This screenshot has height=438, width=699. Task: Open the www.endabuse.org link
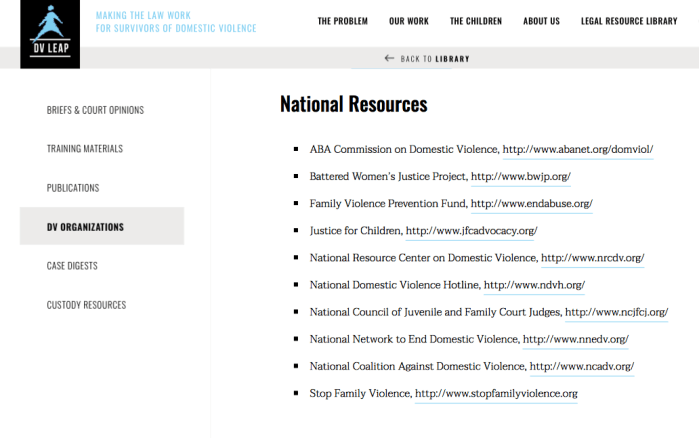(x=531, y=204)
